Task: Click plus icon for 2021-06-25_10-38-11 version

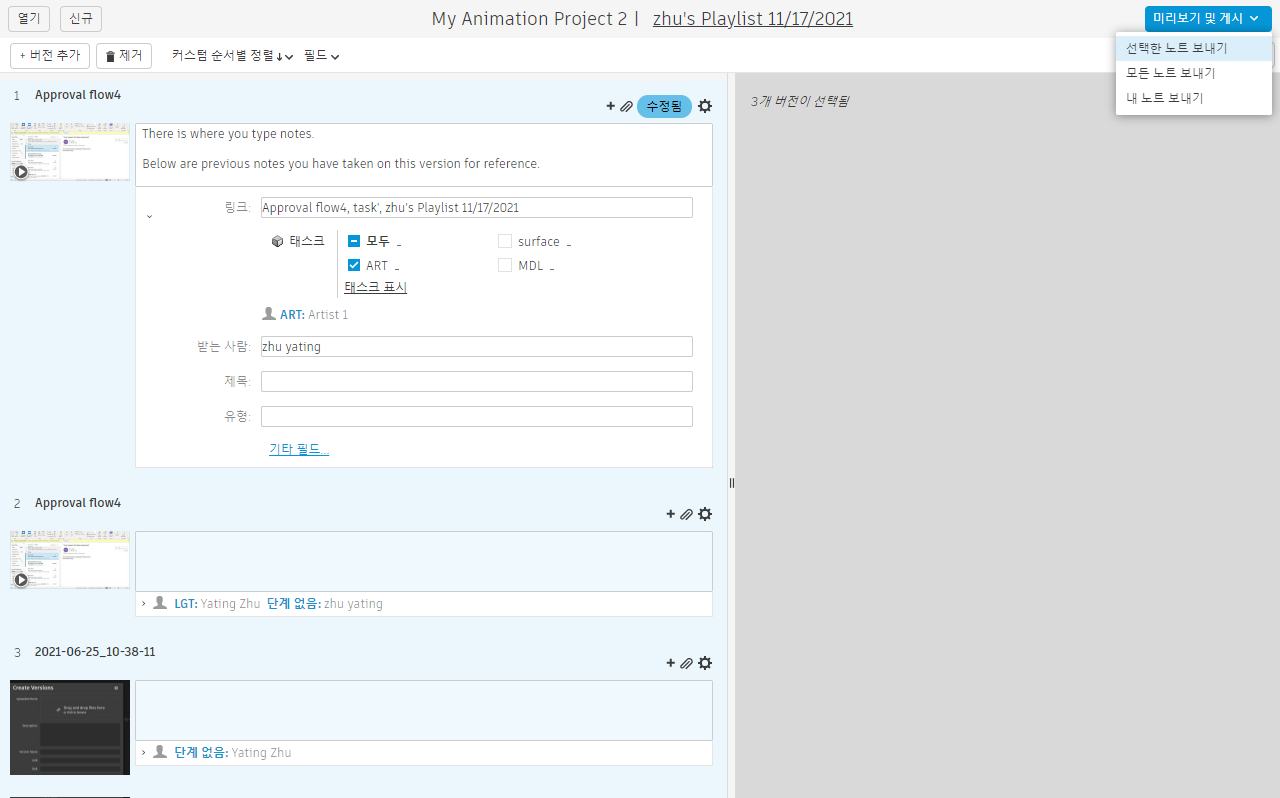Action: coord(671,663)
